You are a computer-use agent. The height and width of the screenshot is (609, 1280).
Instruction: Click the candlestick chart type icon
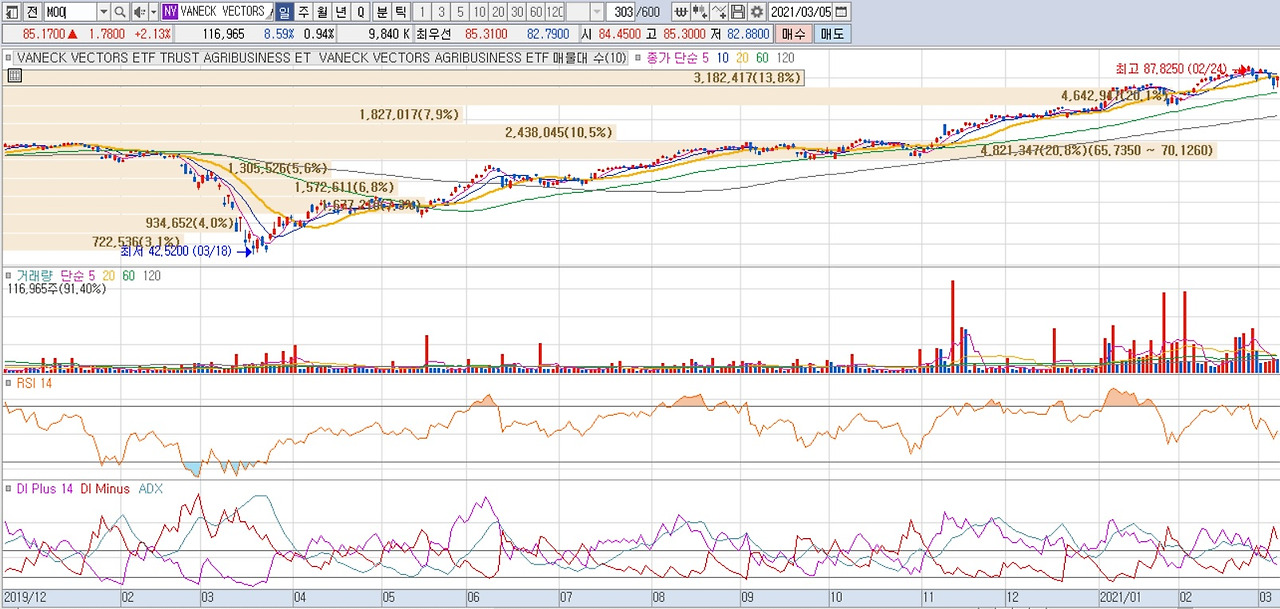tap(699, 12)
